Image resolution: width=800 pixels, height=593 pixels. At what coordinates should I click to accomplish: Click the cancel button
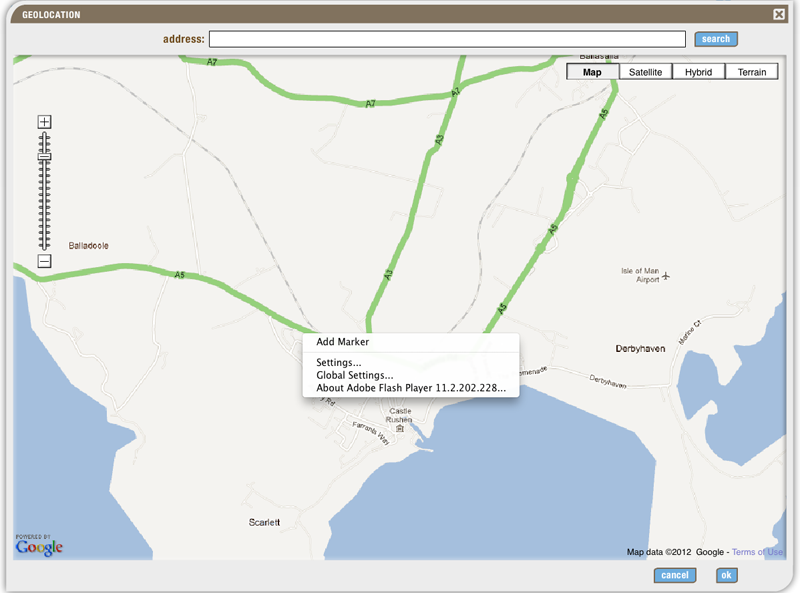(675, 575)
